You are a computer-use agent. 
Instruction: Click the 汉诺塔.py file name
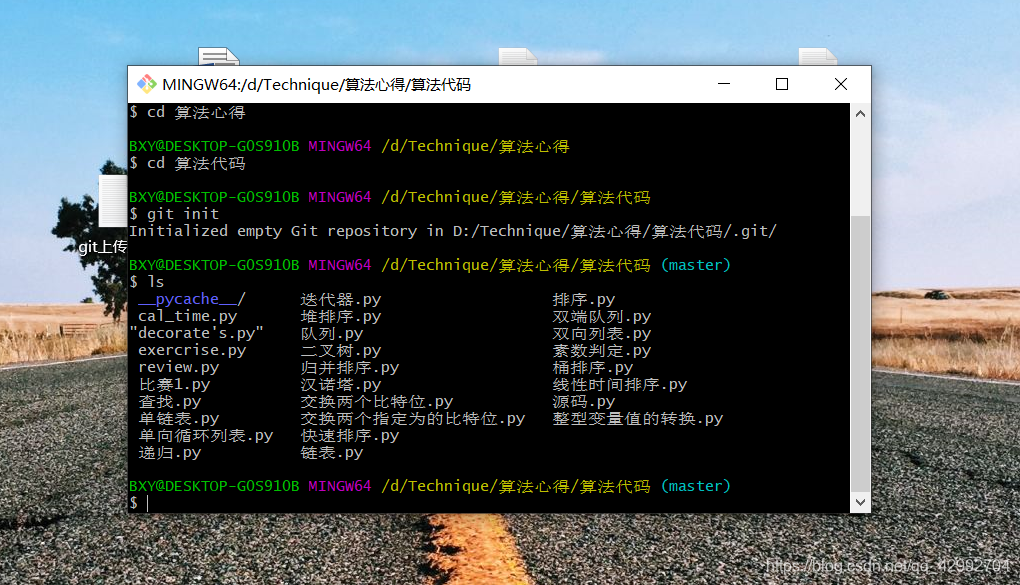click(341, 384)
